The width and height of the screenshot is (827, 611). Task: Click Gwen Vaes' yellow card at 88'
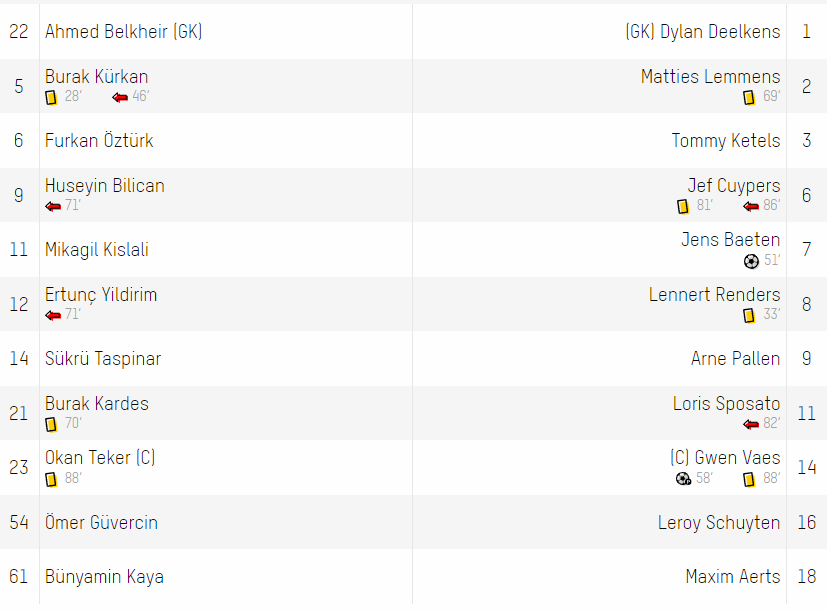(x=749, y=479)
